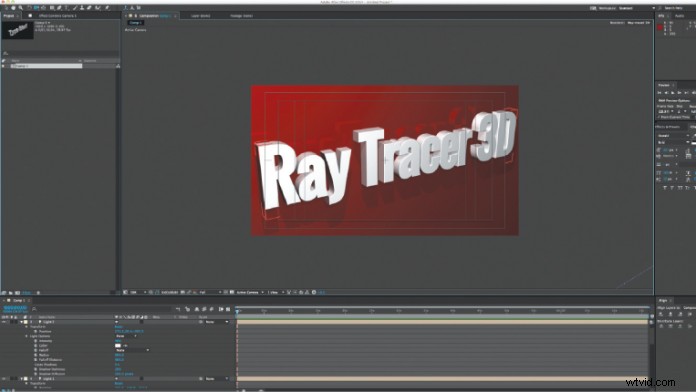Click the World Axis Mode icon
The image size is (696, 392).
pos(132,8)
